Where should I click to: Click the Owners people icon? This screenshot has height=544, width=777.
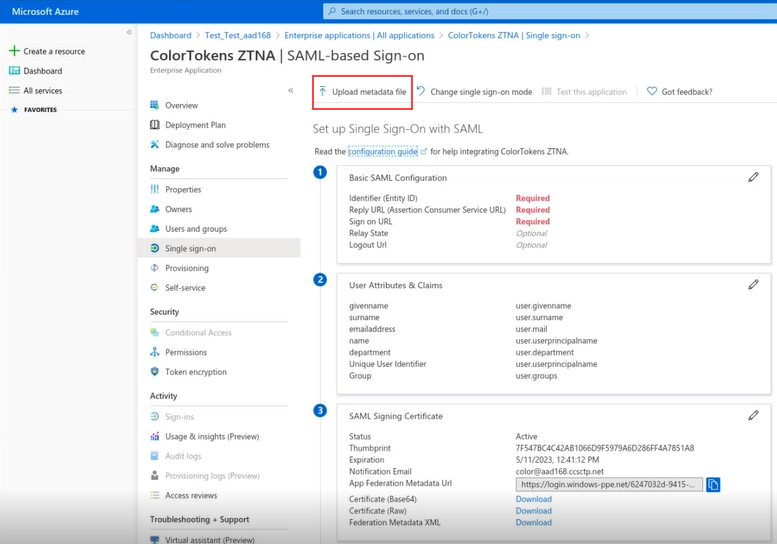pos(155,209)
